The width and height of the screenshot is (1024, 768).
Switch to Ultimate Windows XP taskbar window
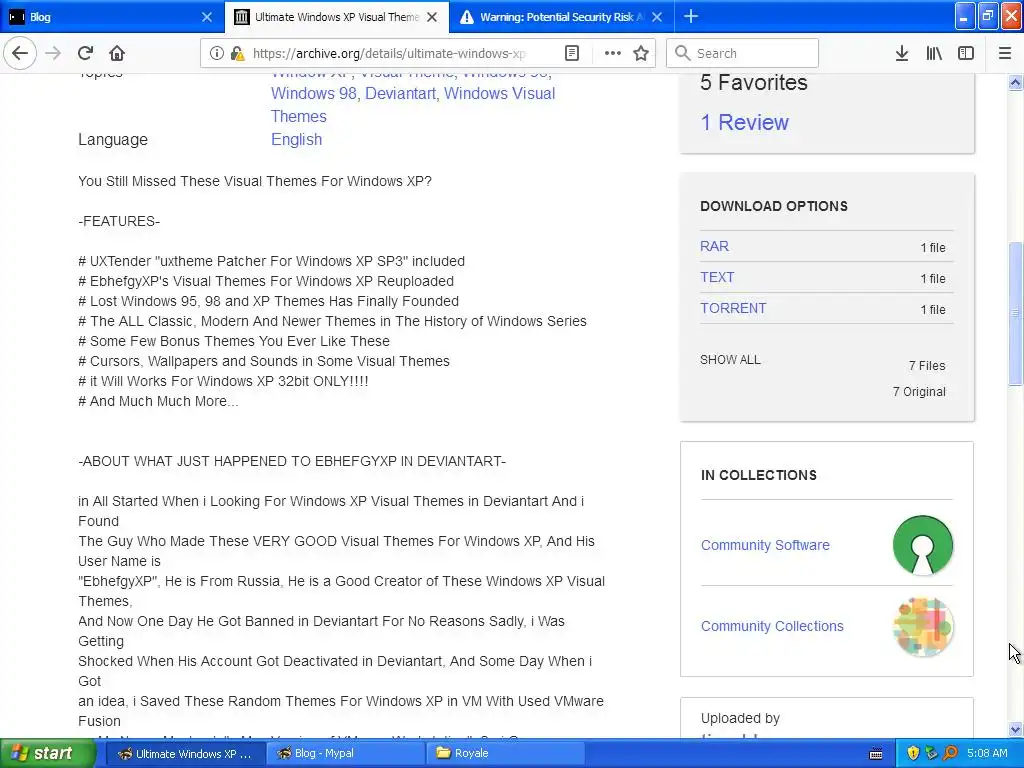[x=184, y=754]
